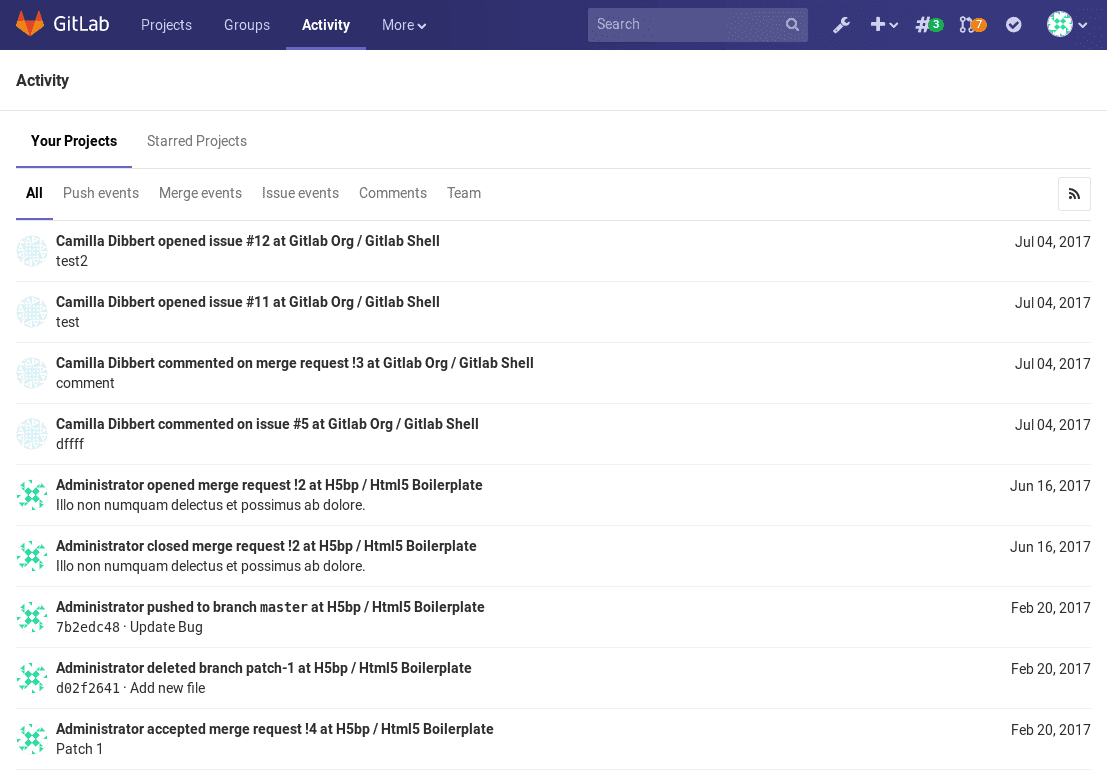Click Administrator avatar on pushed master row
This screenshot has width=1107, height=777.
point(32,618)
